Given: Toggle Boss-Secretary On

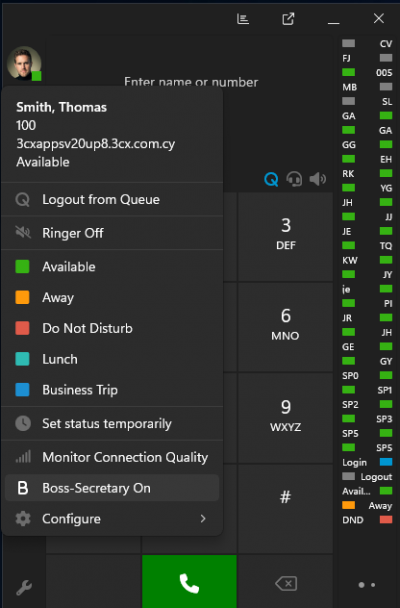Looking at the screenshot, I should pos(112,488).
